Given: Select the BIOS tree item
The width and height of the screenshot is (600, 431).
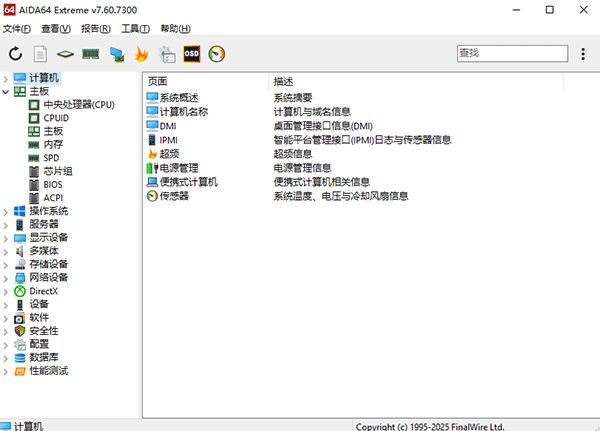Looking at the screenshot, I should [x=53, y=184].
